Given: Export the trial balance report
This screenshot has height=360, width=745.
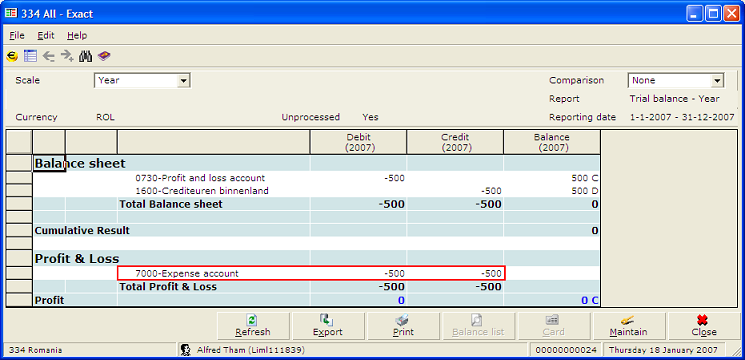Looking at the screenshot, I should [x=328, y=326].
